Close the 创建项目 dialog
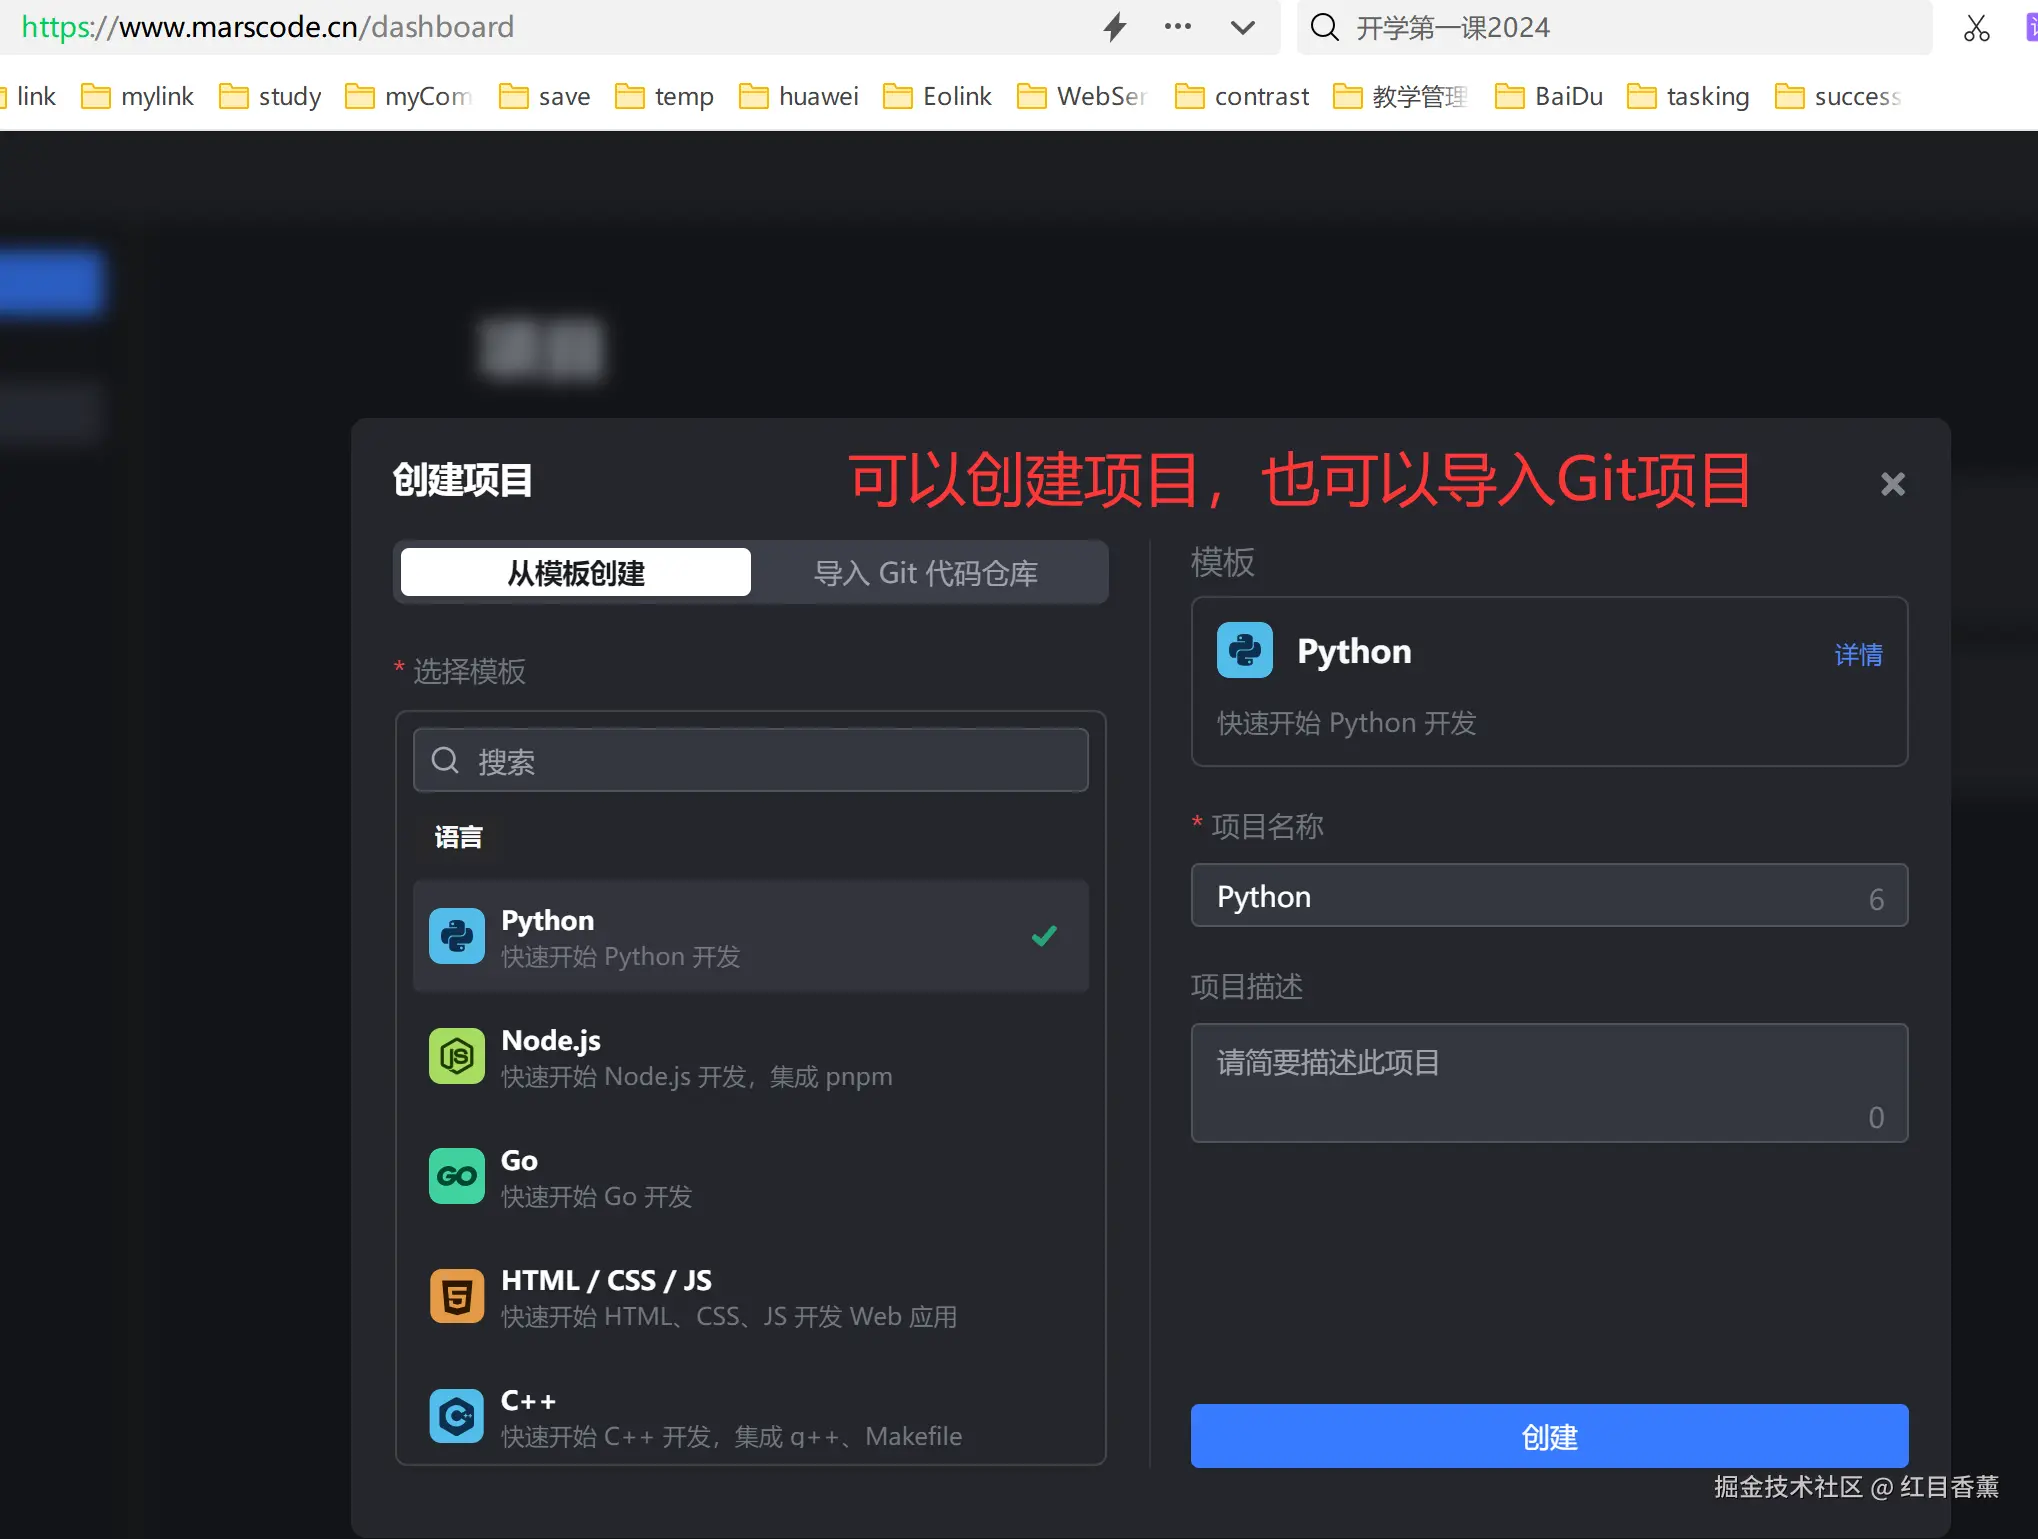 (x=1892, y=485)
